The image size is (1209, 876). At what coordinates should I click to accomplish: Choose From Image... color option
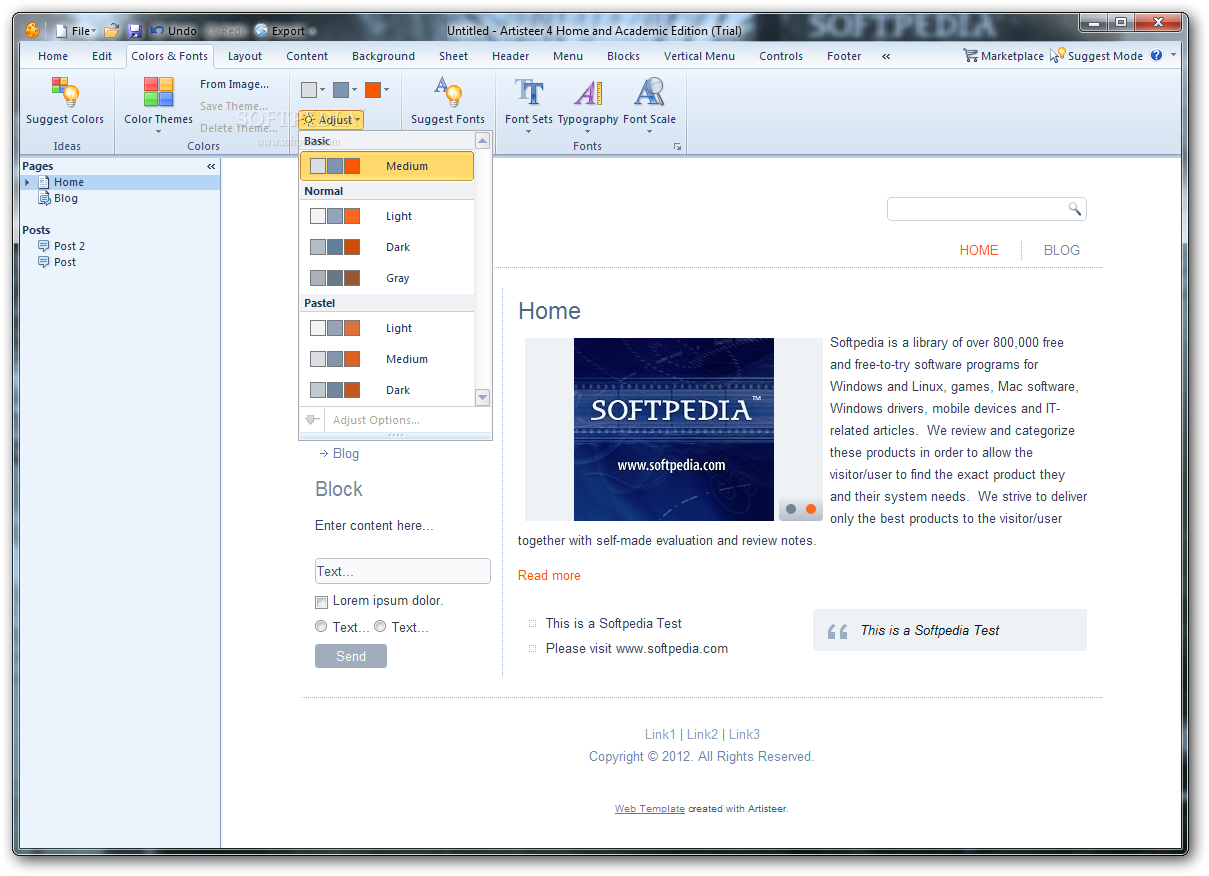234,84
